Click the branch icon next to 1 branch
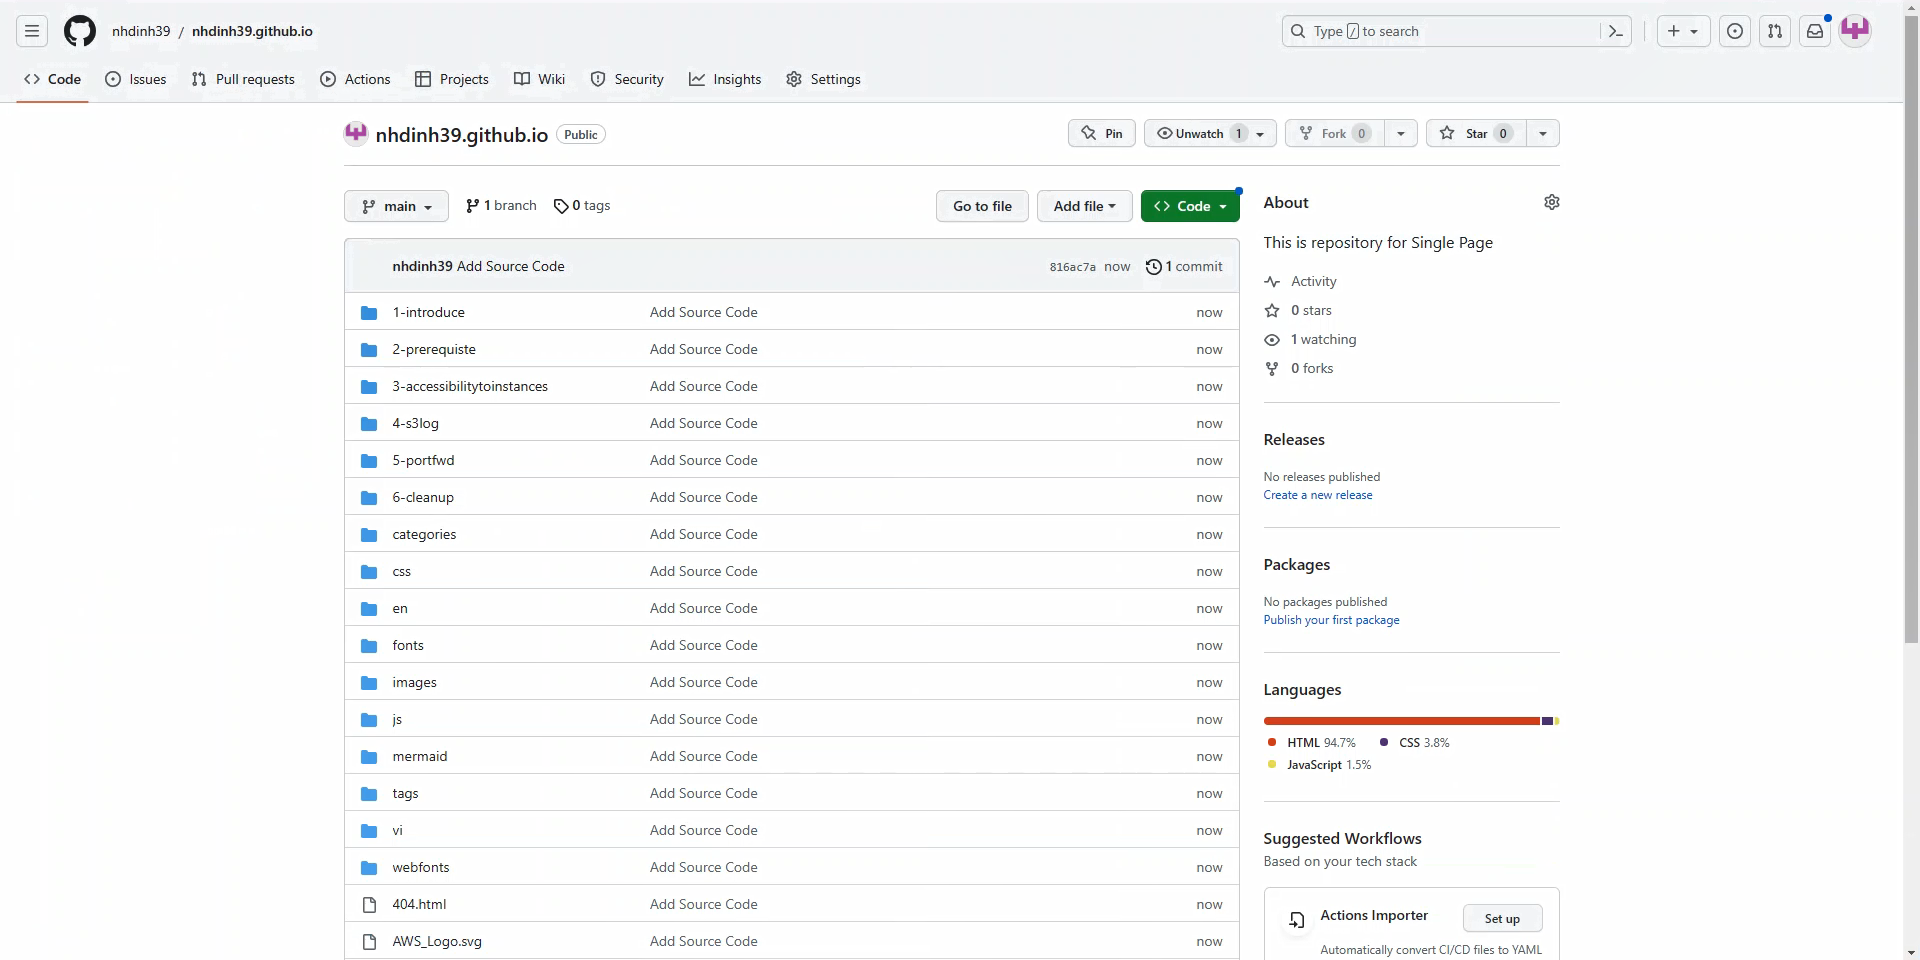 point(472,206)
